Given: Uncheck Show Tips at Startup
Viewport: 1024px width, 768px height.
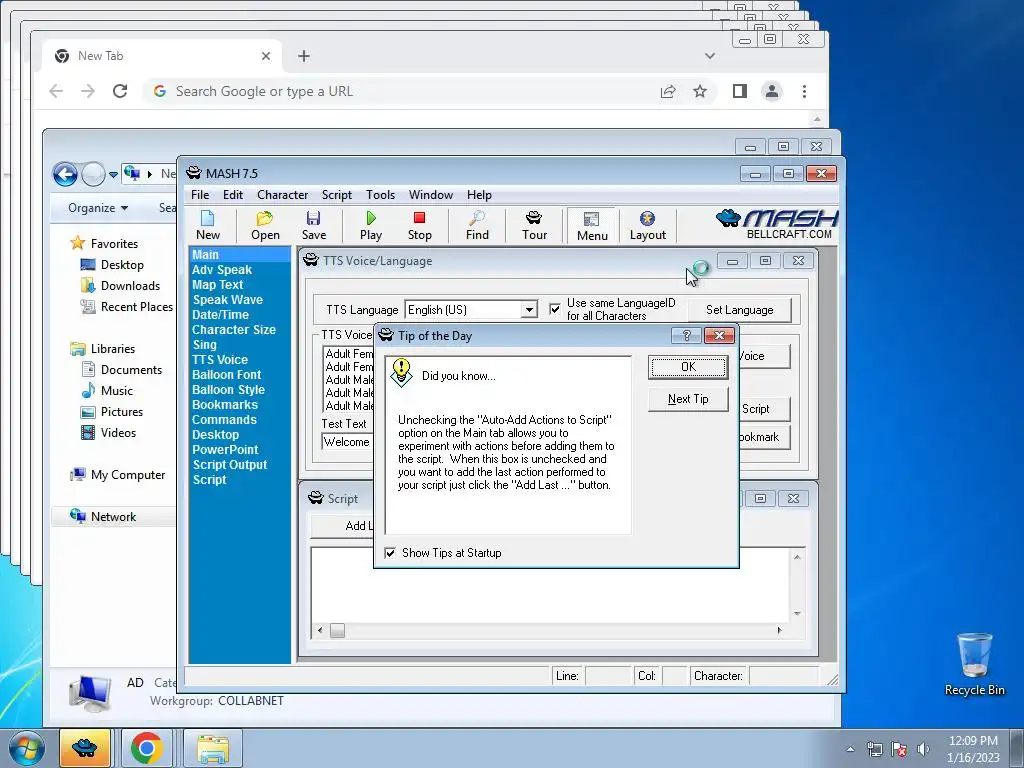Looking at the screenshot, I should 390,553.
